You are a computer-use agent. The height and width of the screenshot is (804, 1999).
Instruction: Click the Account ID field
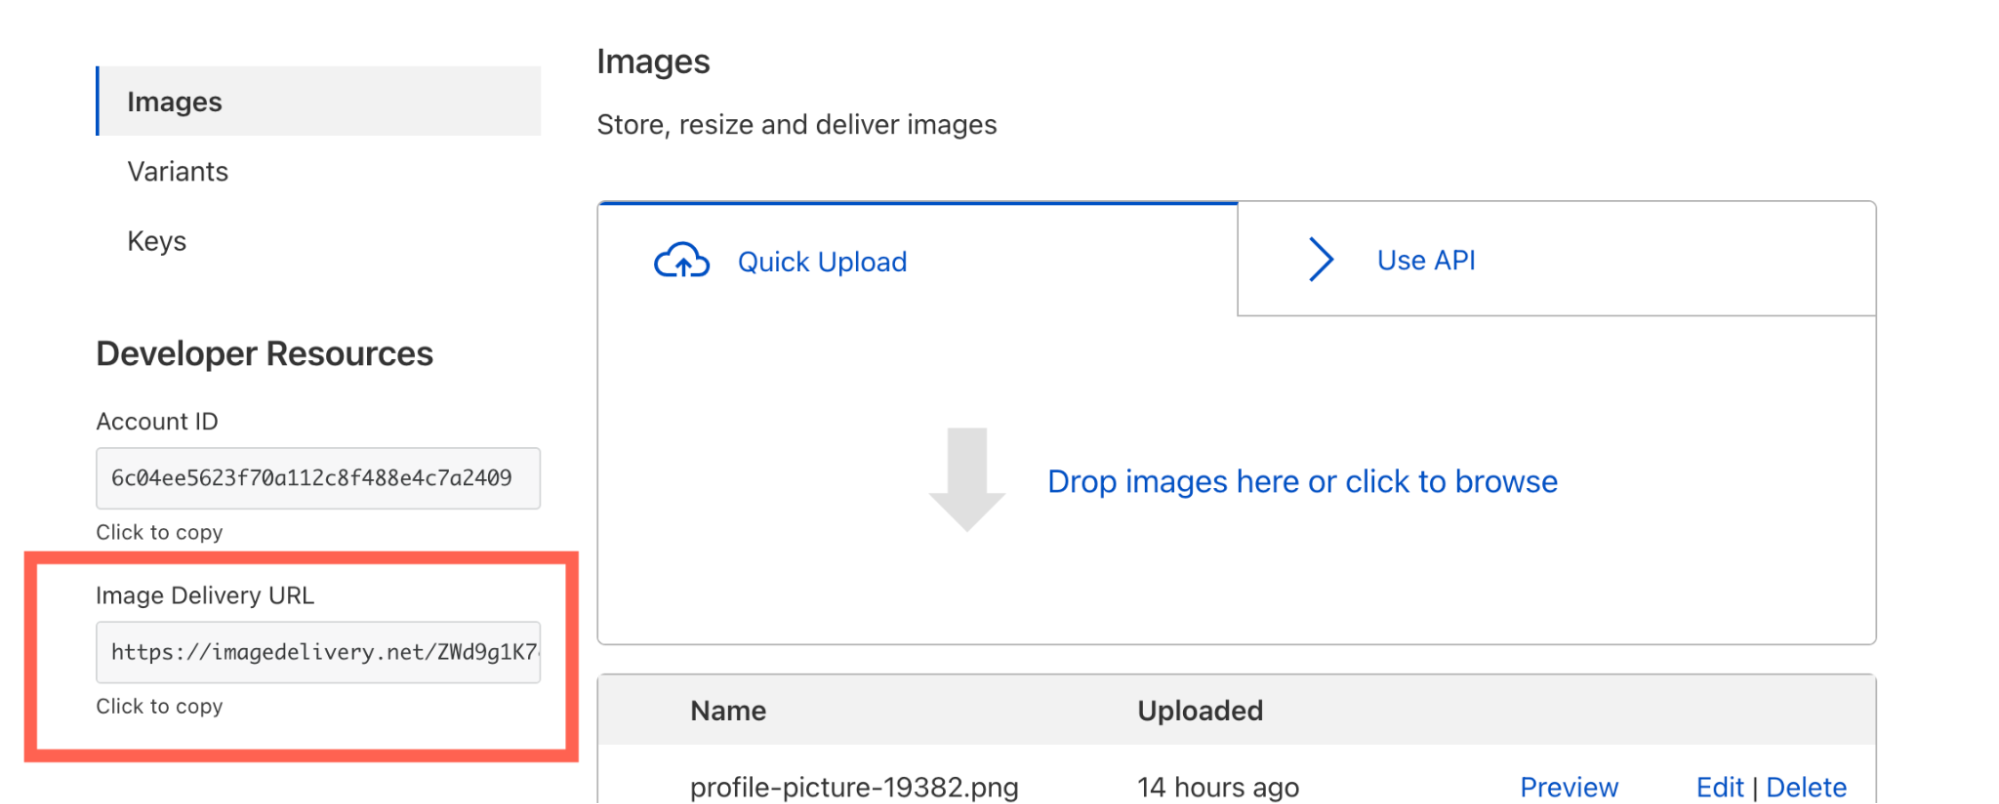click(318, 478)
